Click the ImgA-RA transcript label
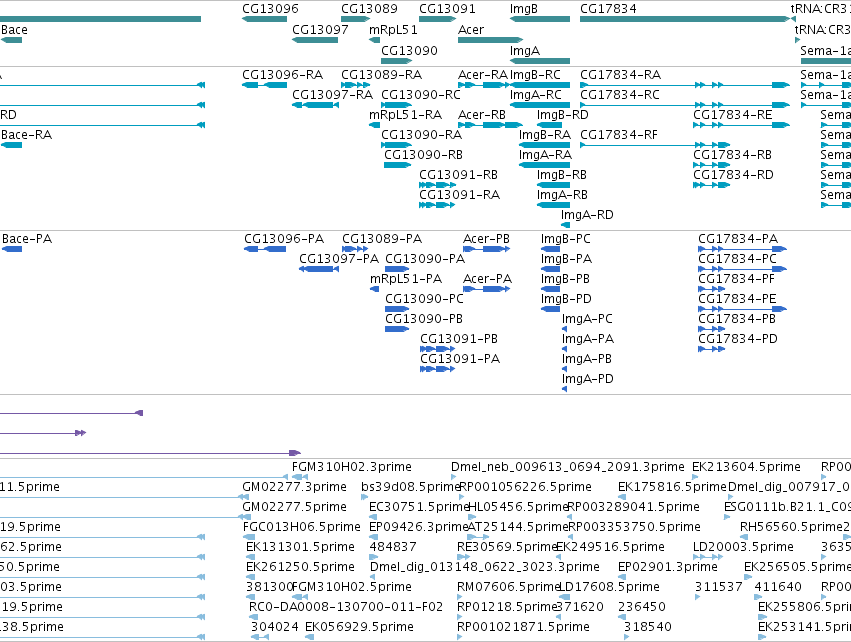This screenshot has height=642, width=851. point(545,155)
